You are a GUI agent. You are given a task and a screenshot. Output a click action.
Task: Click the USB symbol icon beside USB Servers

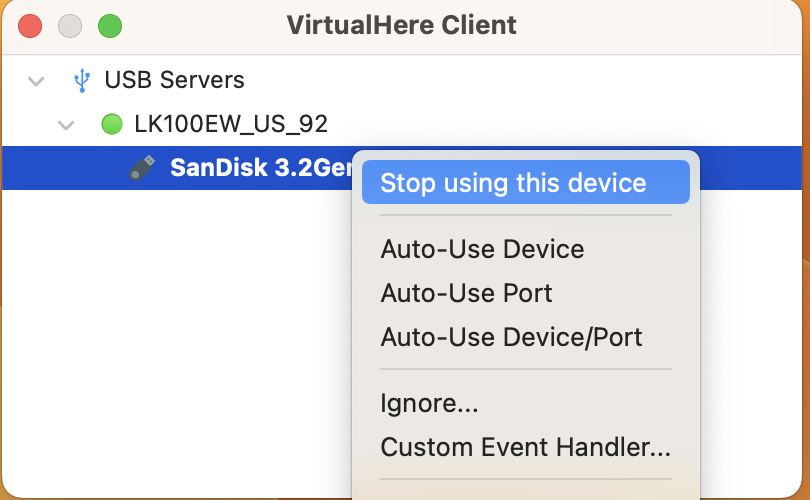pos(83,80)
